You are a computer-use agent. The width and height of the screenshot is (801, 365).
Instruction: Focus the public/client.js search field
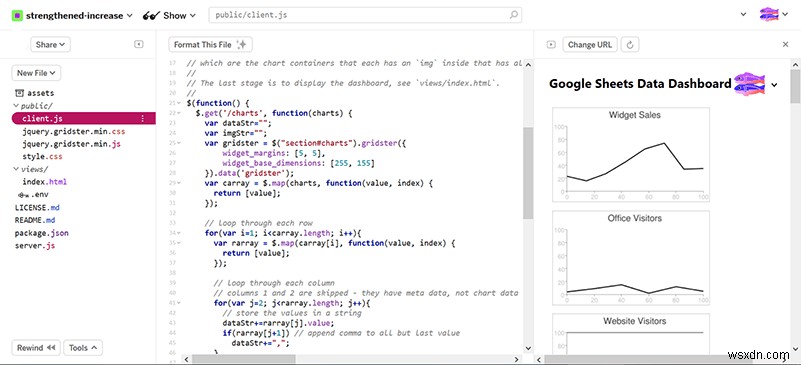tap(365, 15)
